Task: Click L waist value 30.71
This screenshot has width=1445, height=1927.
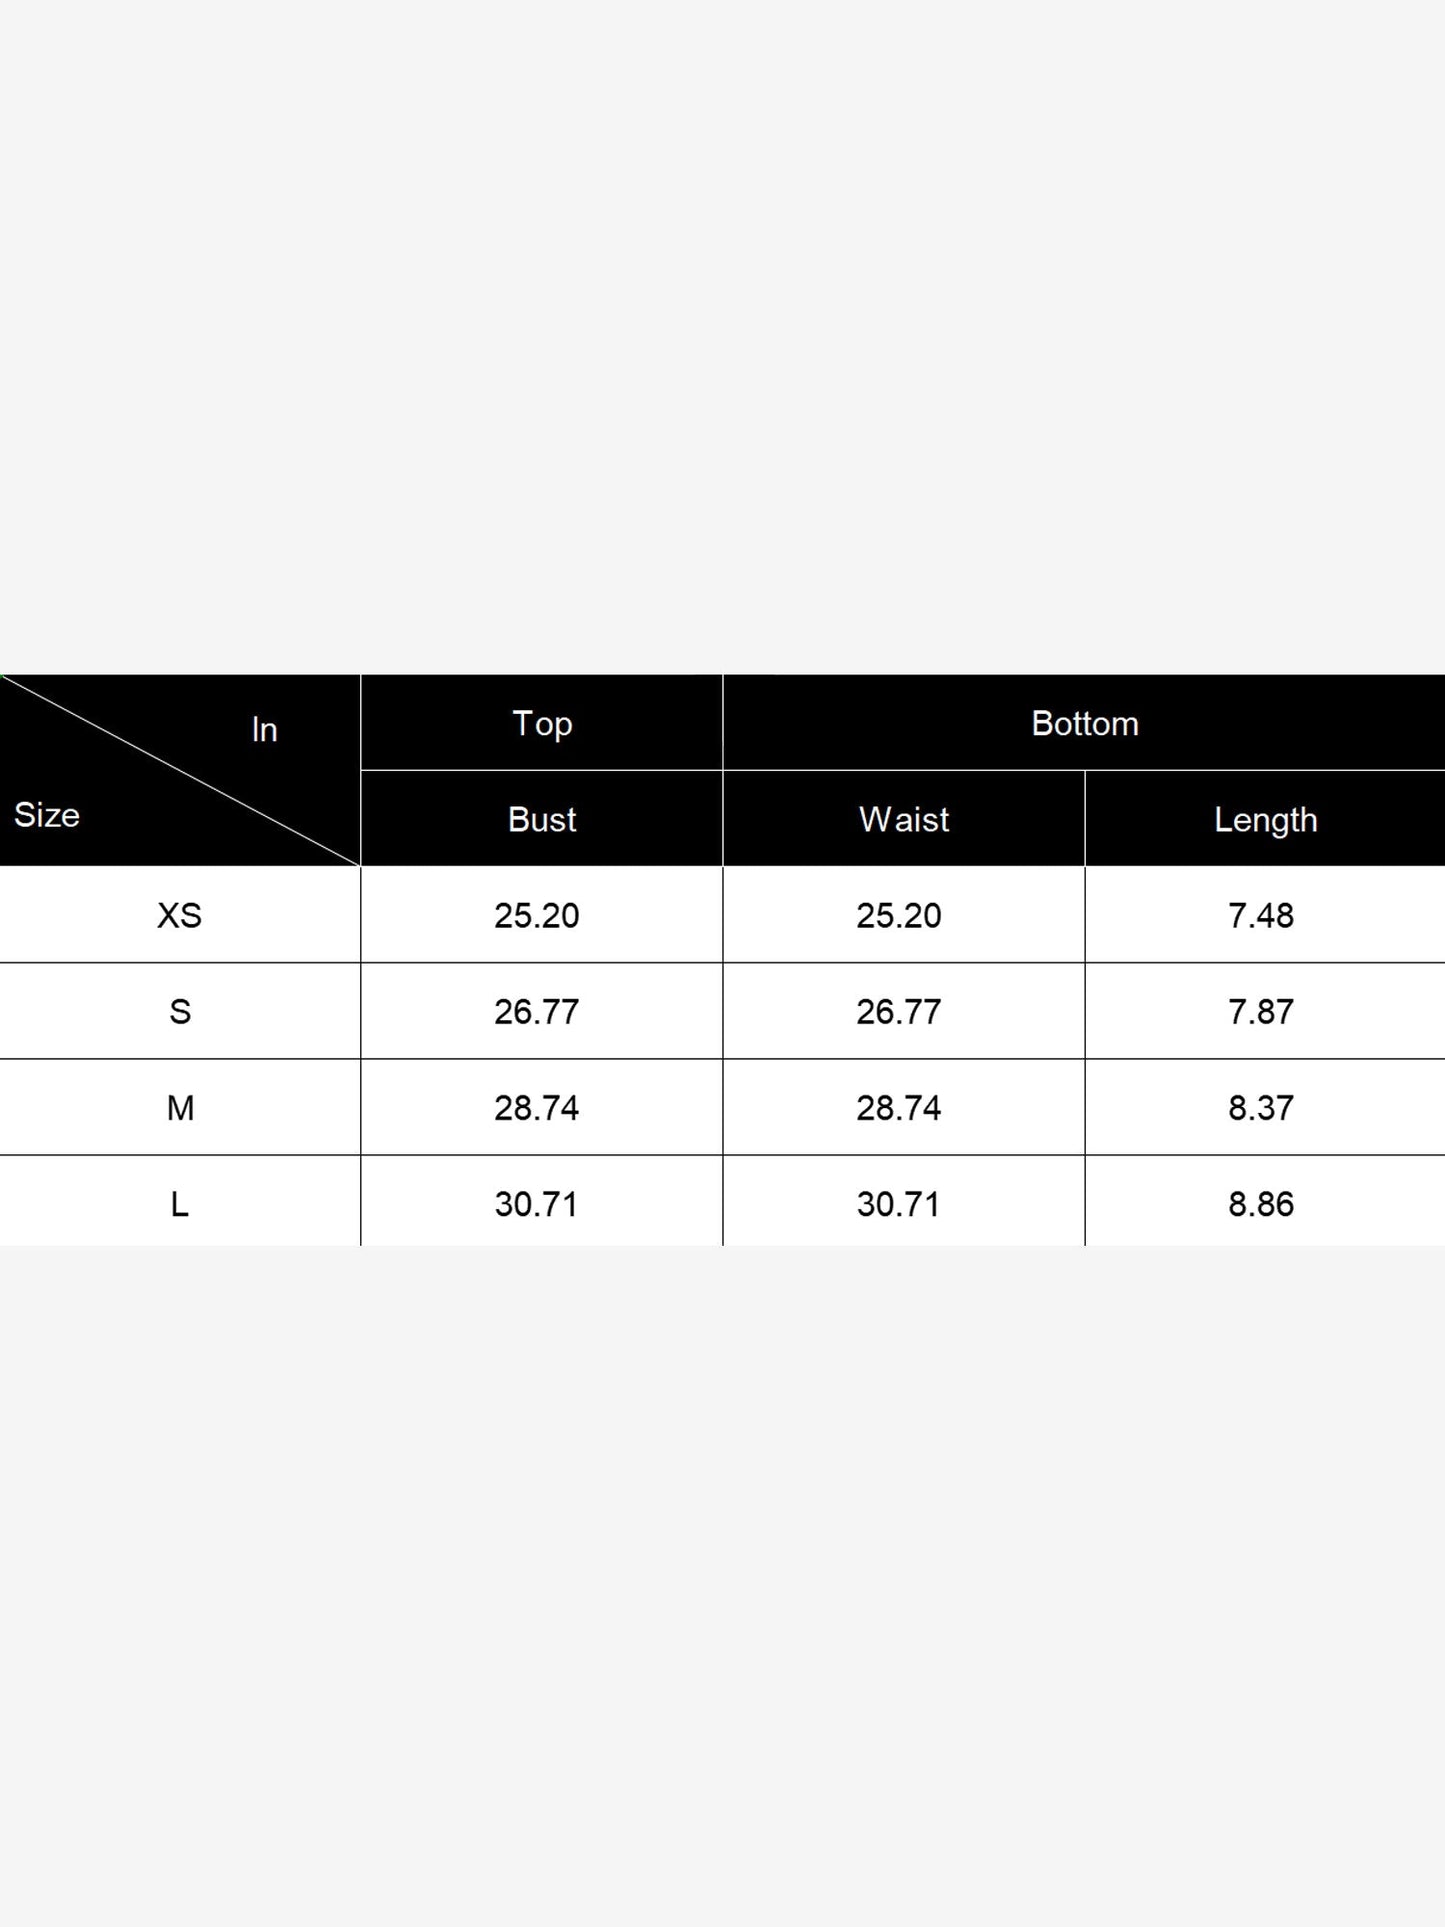Action: [x=899, y=1204]
